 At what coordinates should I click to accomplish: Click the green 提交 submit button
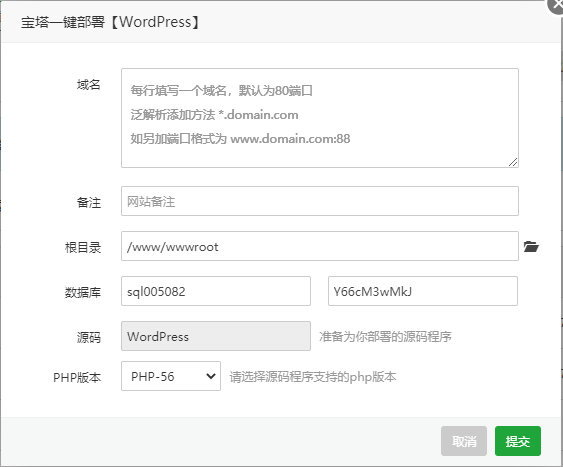click(518, 441)
